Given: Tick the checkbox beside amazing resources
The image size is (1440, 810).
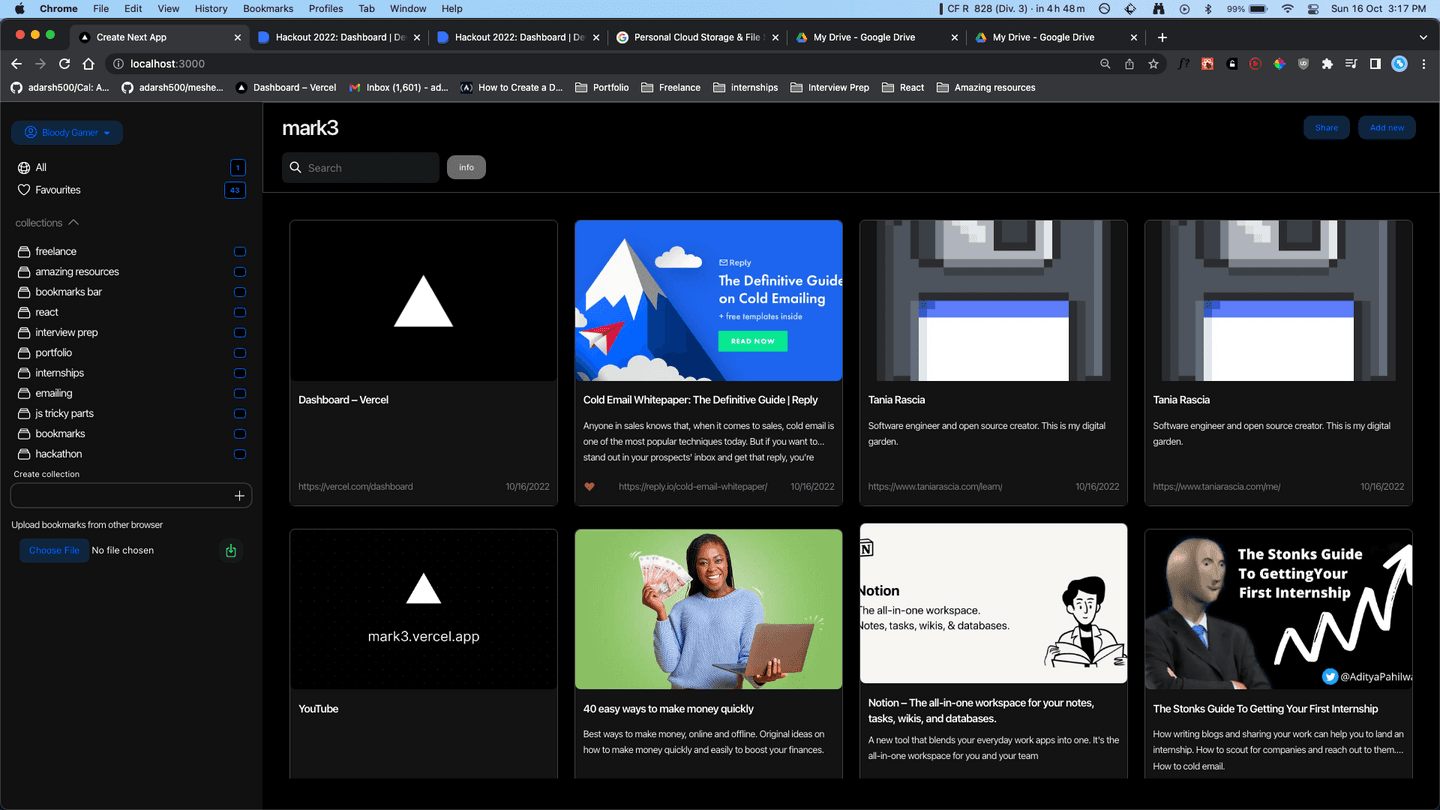Looking at the screenshot, I should click(x=240, y=272).
